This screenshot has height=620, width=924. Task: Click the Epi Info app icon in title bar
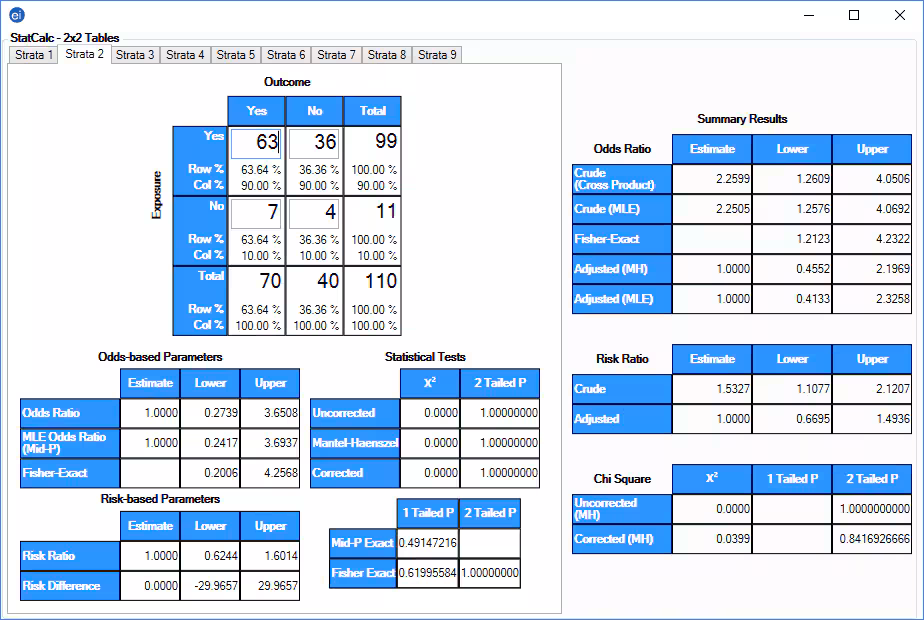click(16, 15)
